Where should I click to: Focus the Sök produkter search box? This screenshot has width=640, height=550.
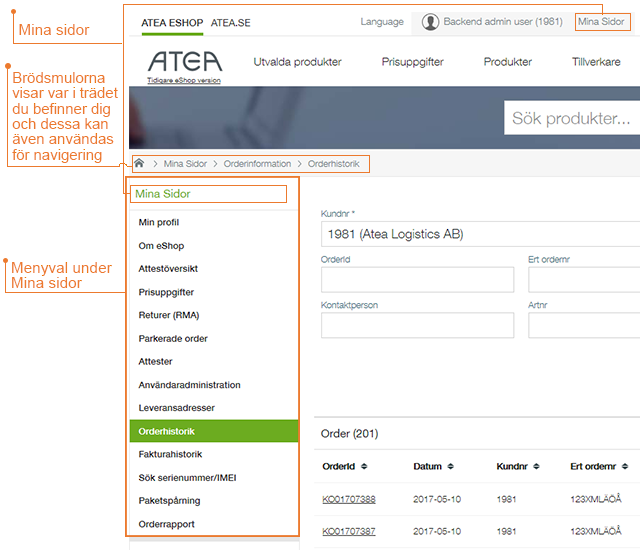click(572, 119)
